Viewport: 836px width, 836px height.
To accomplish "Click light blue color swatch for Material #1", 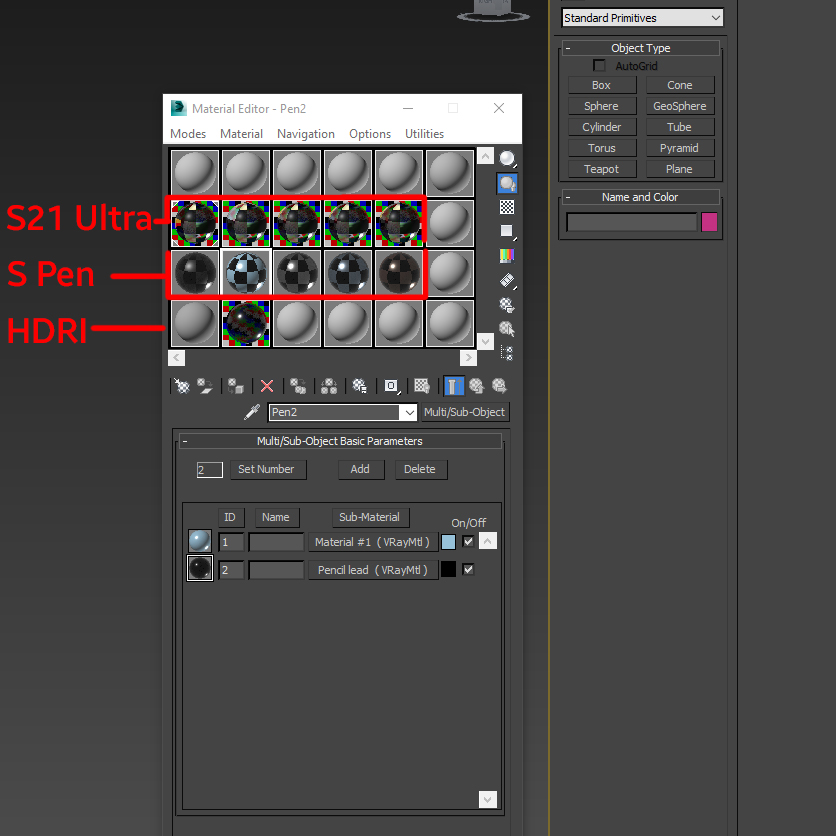I will [448, 542].
